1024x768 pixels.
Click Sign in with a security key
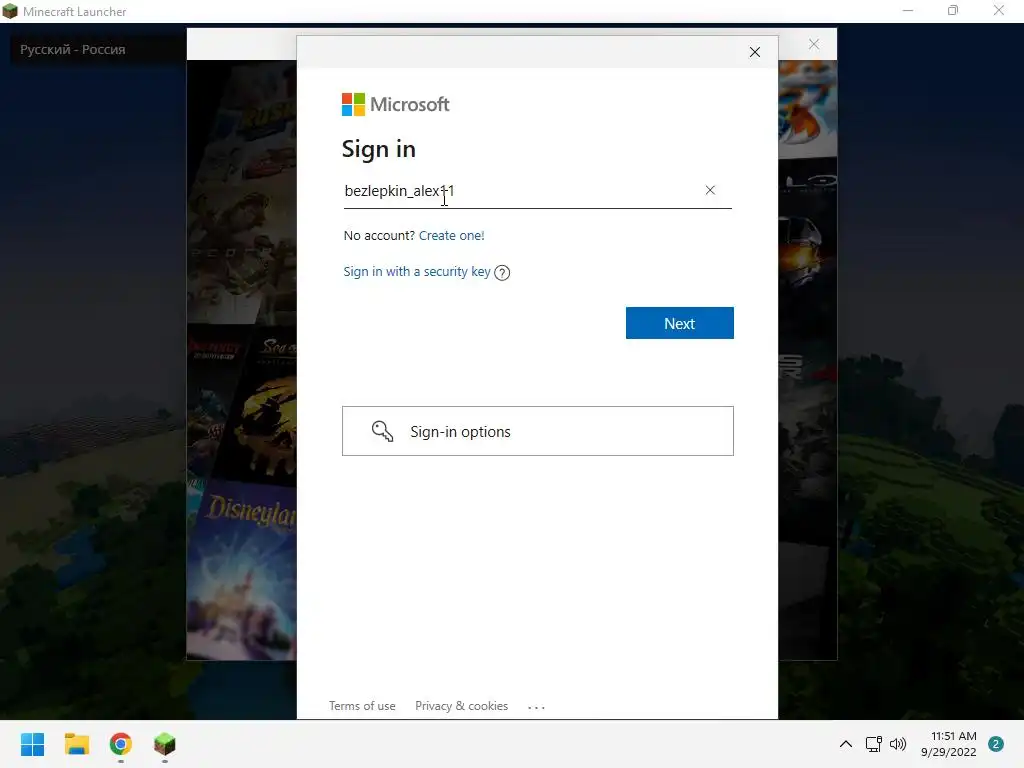(x=417, y=272)
